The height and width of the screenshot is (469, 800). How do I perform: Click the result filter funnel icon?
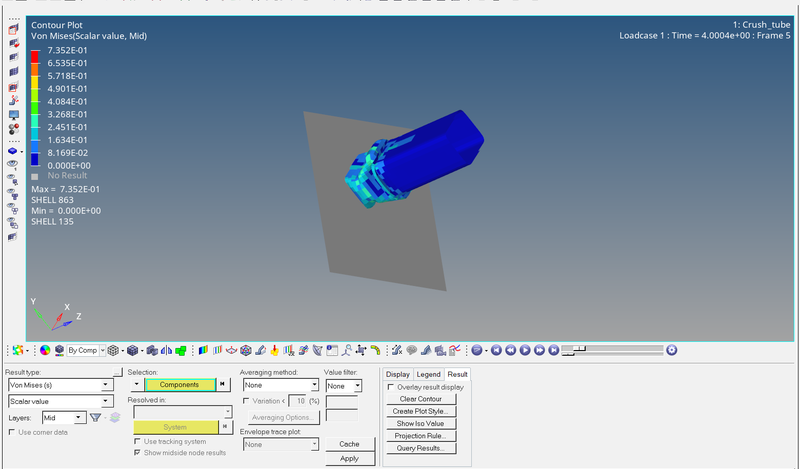[96, 417]
